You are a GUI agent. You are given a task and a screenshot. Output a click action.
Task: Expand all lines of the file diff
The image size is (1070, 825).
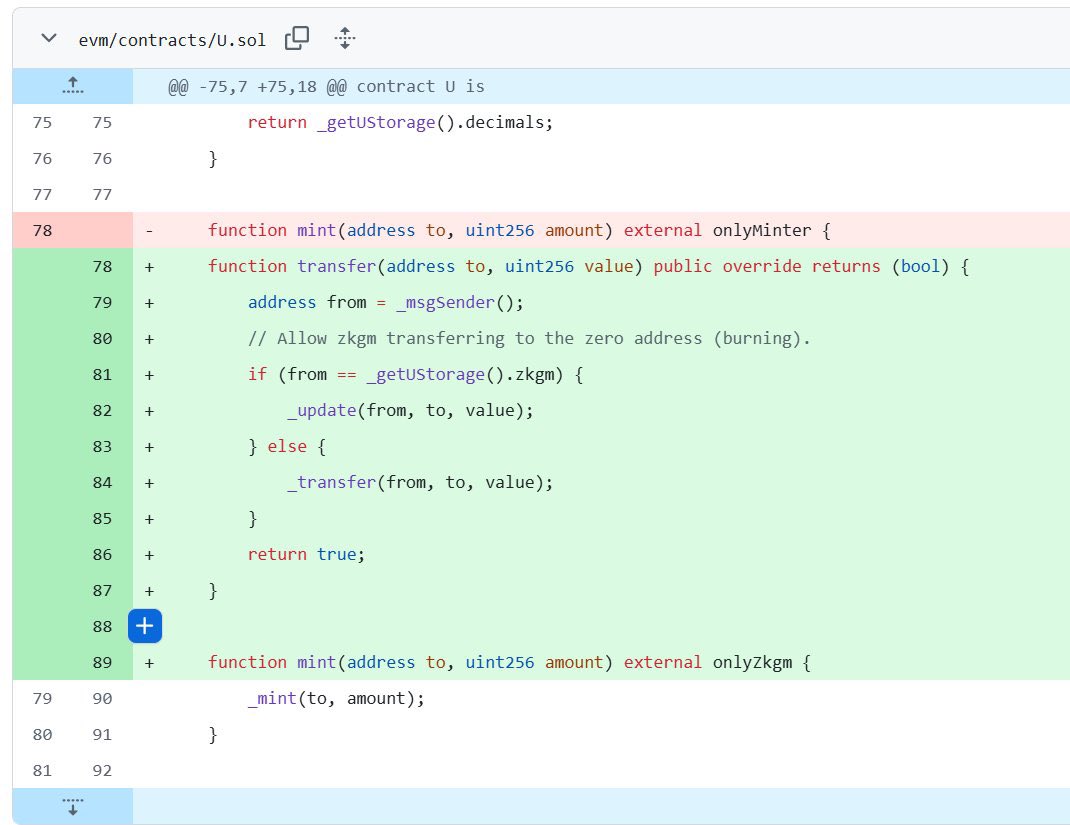point(345,38)
